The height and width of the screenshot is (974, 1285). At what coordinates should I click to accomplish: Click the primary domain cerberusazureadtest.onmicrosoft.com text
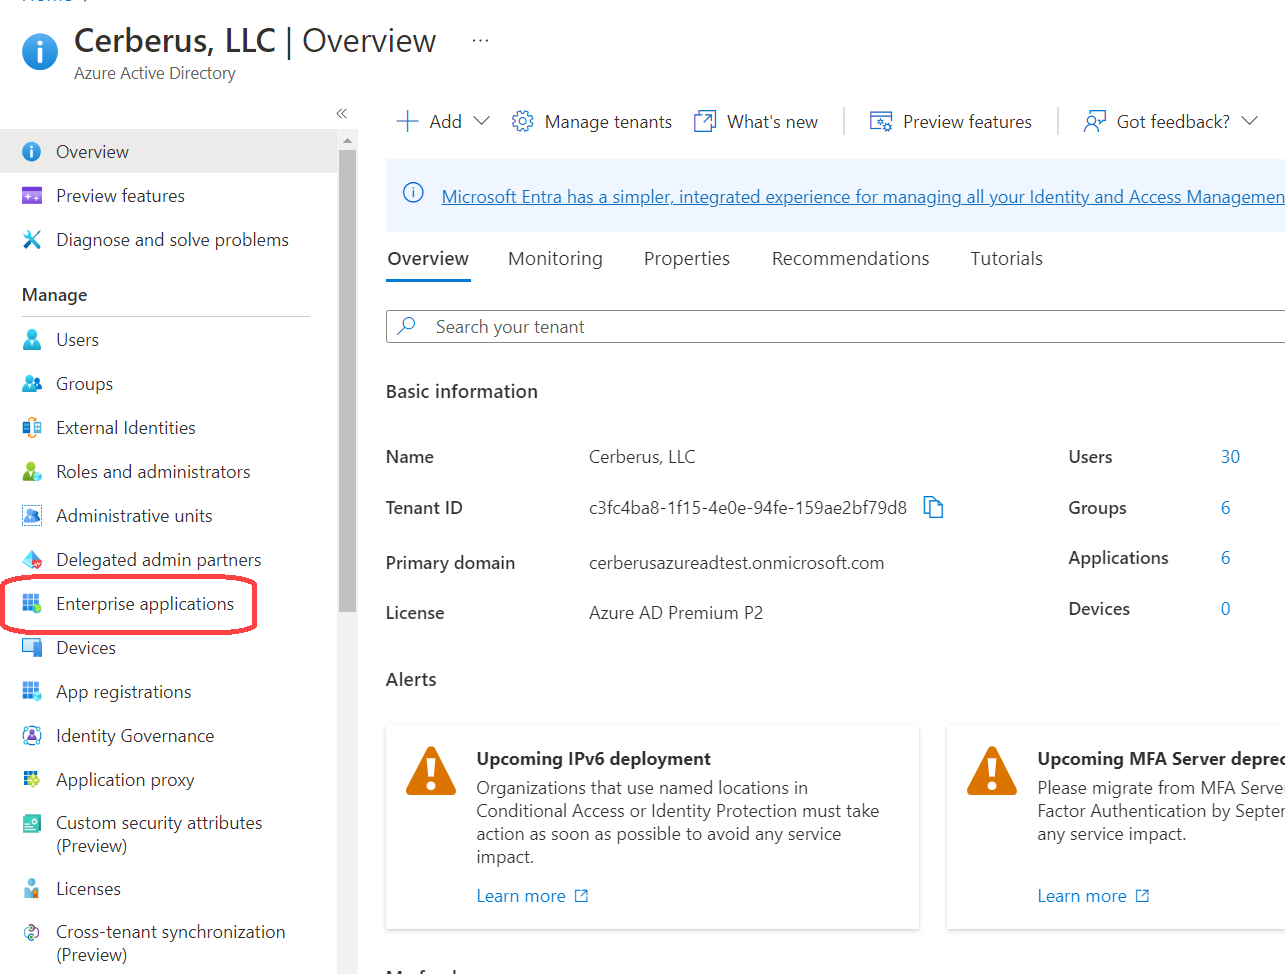(x=736, y=563)
